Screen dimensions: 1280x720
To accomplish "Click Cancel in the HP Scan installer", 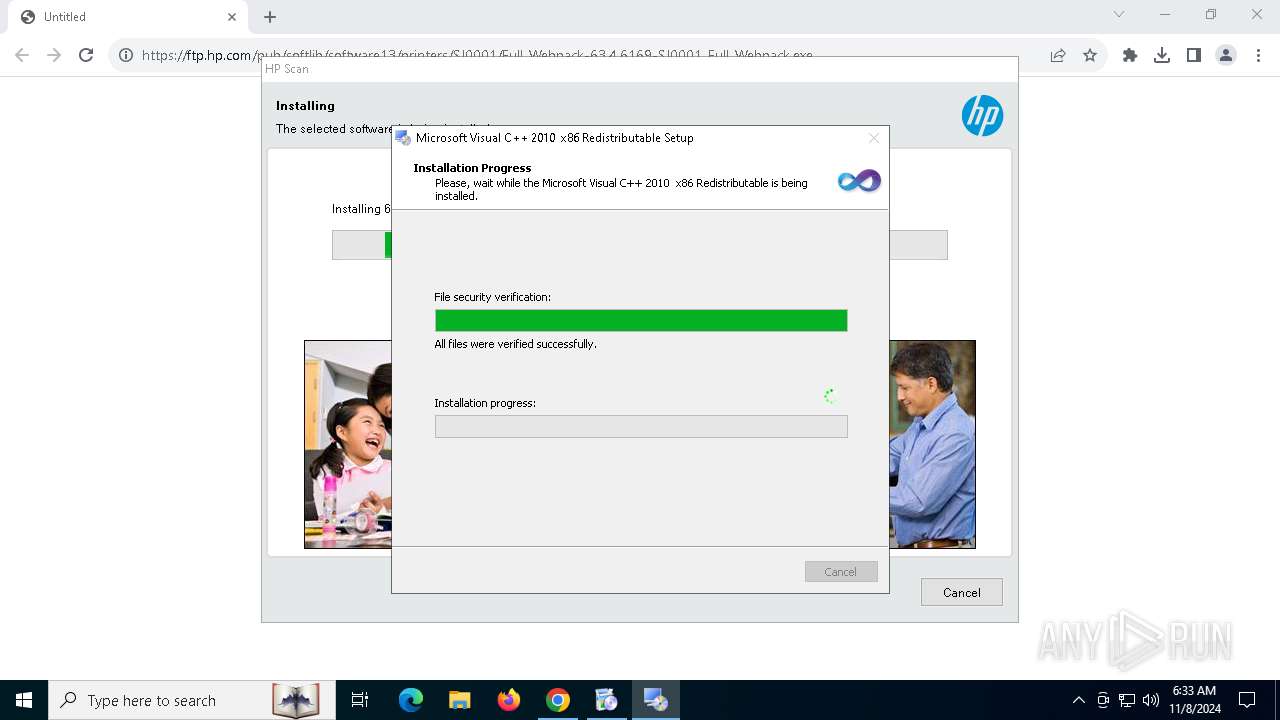I will (x=962, y=592).
